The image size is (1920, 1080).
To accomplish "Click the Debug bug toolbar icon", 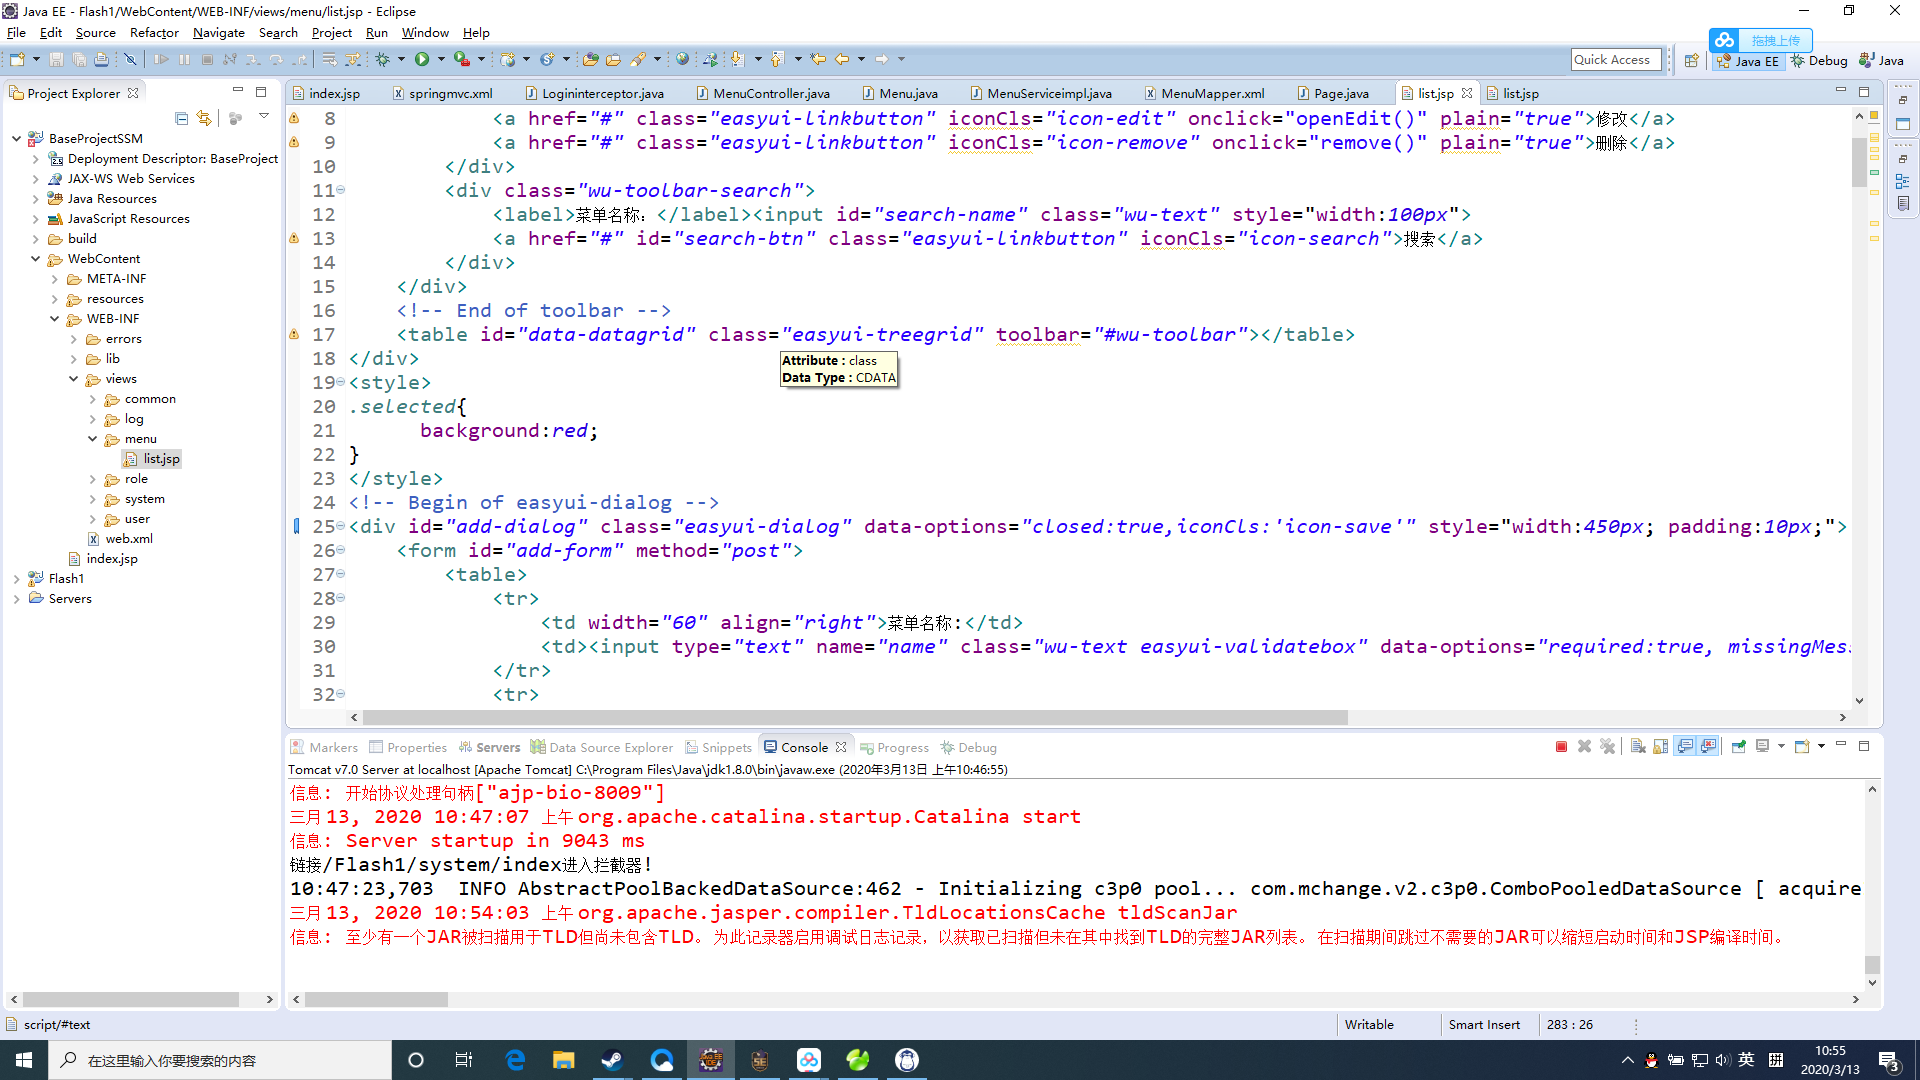I will (x=383, y=60).
